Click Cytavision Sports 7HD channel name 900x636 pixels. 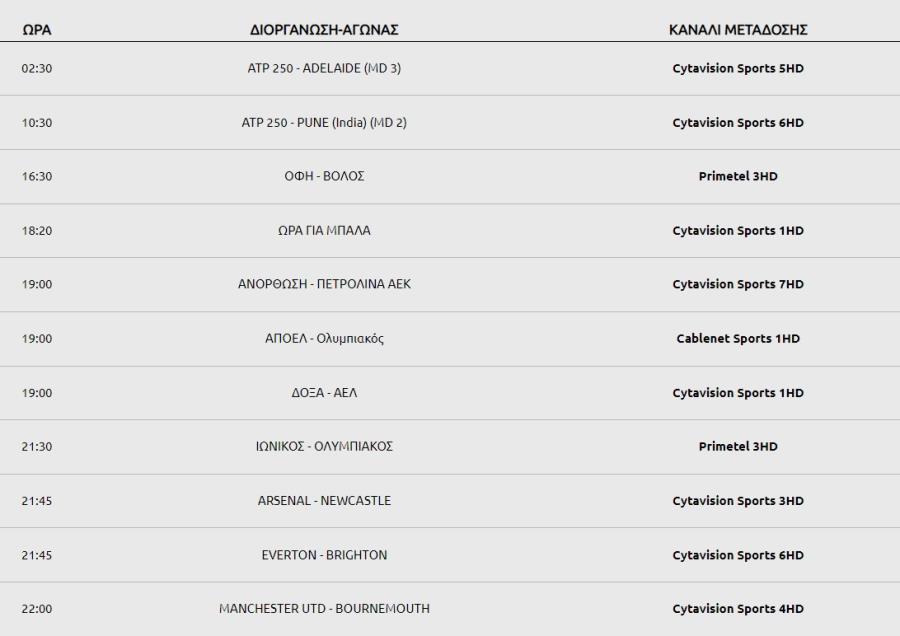[738, 284]
